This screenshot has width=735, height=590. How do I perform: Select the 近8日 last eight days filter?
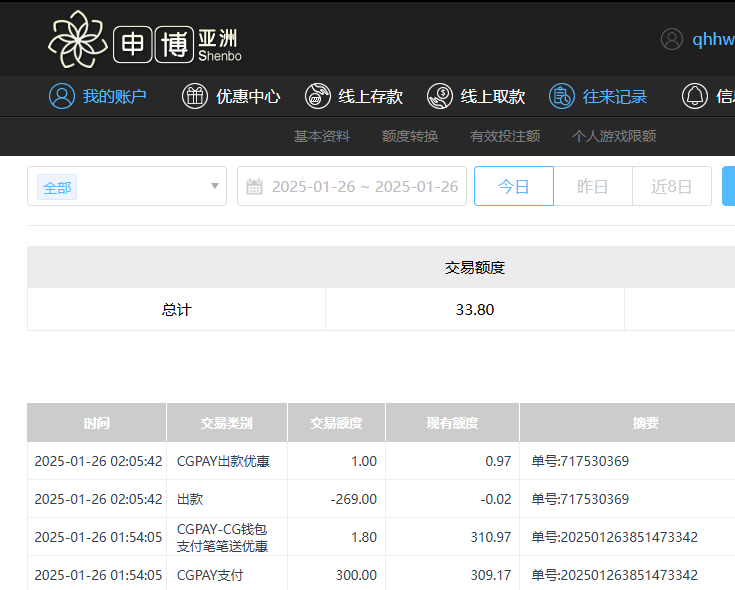click(x=671, y=187)
